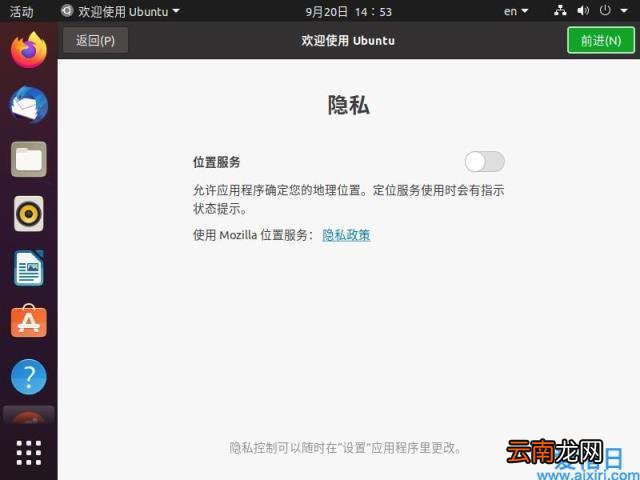Image resolution: width=640 pixels, height=480 pixels.
Task: Open the Files manager dock icon
Action: point(29,159)
